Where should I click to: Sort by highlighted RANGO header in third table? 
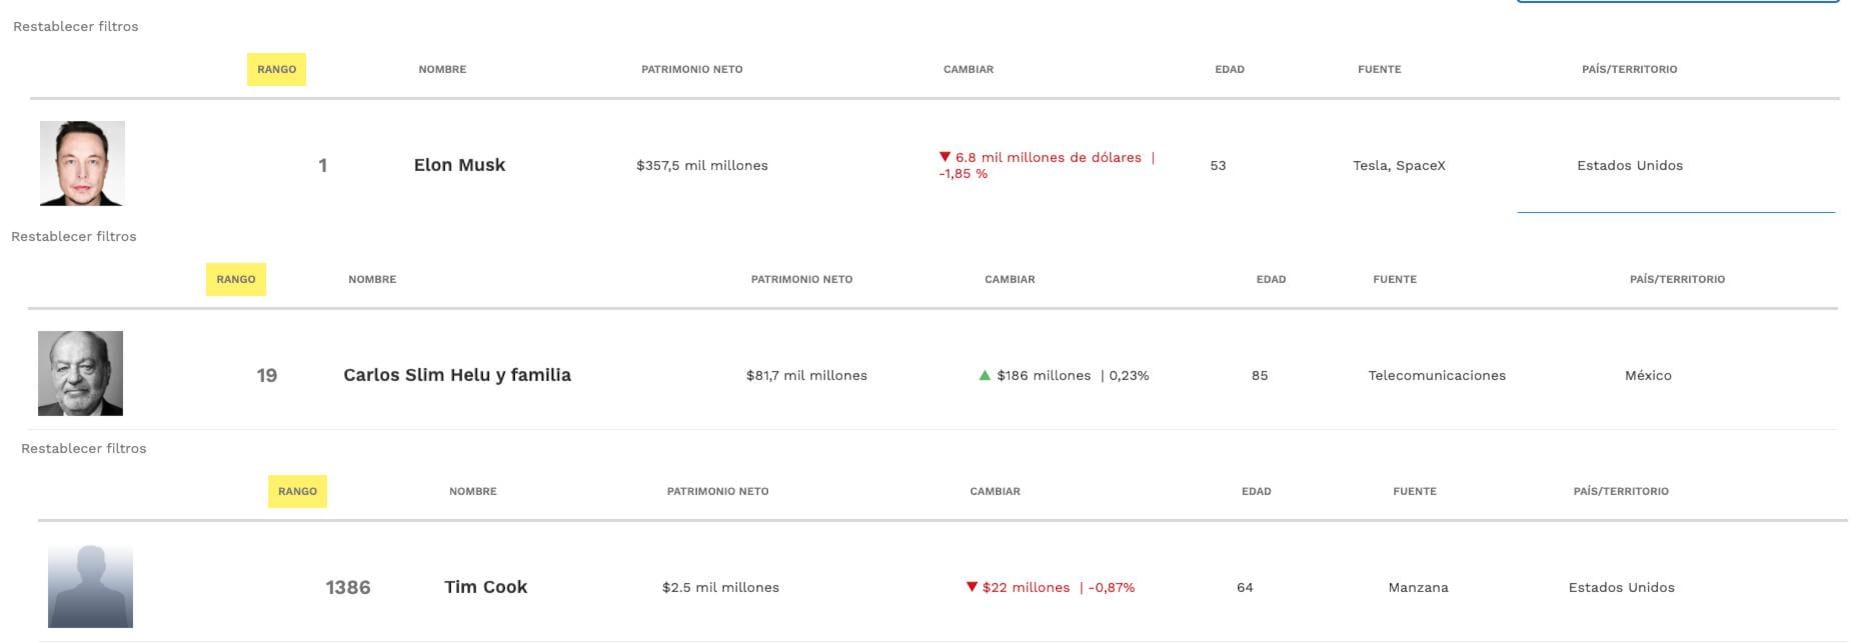297,491
